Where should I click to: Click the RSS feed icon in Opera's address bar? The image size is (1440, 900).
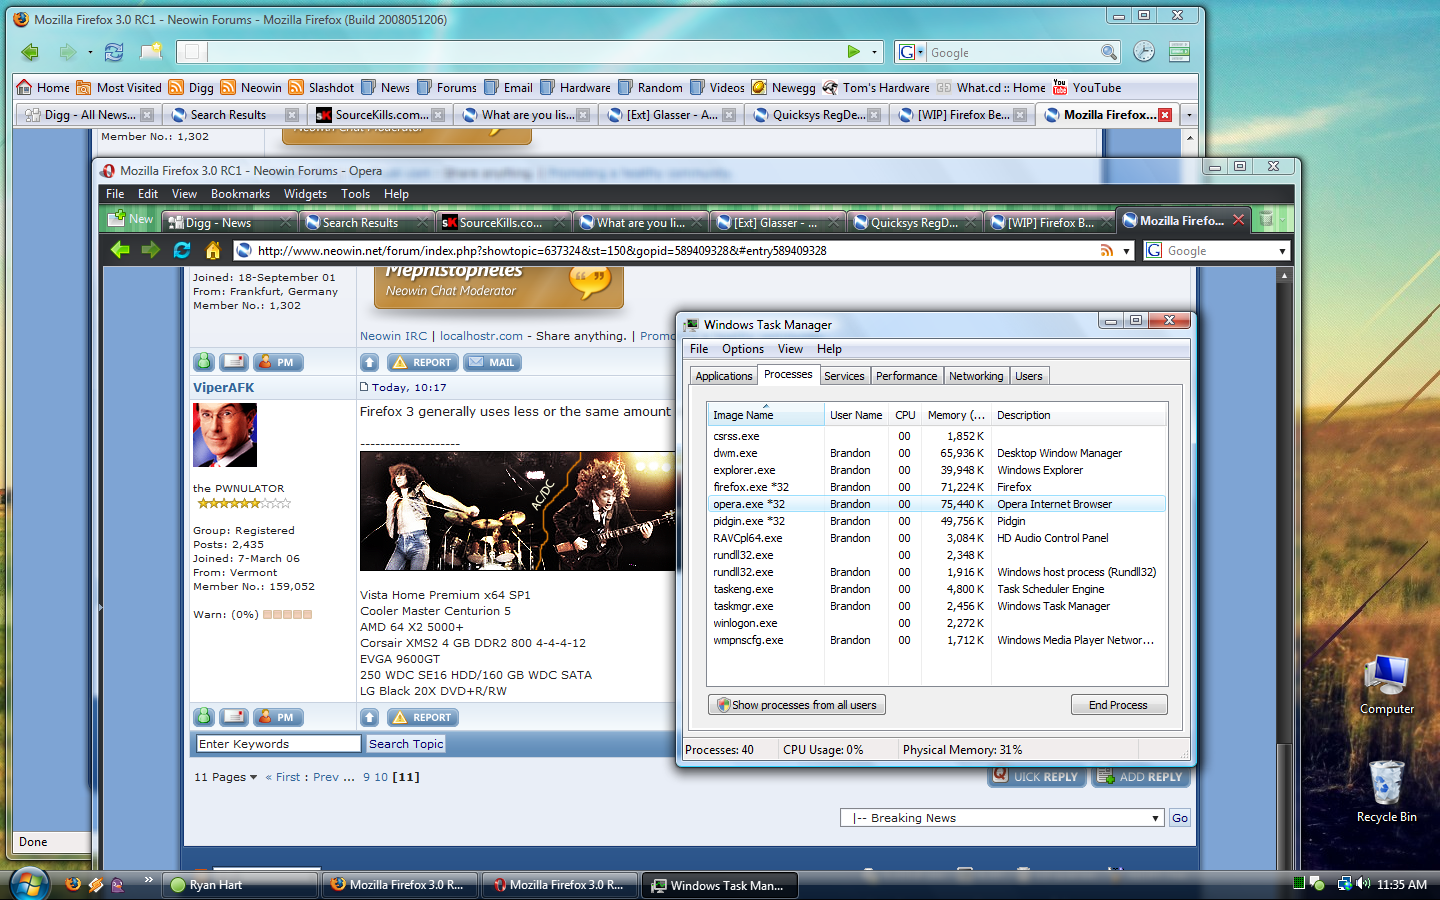click(1106, 251)
